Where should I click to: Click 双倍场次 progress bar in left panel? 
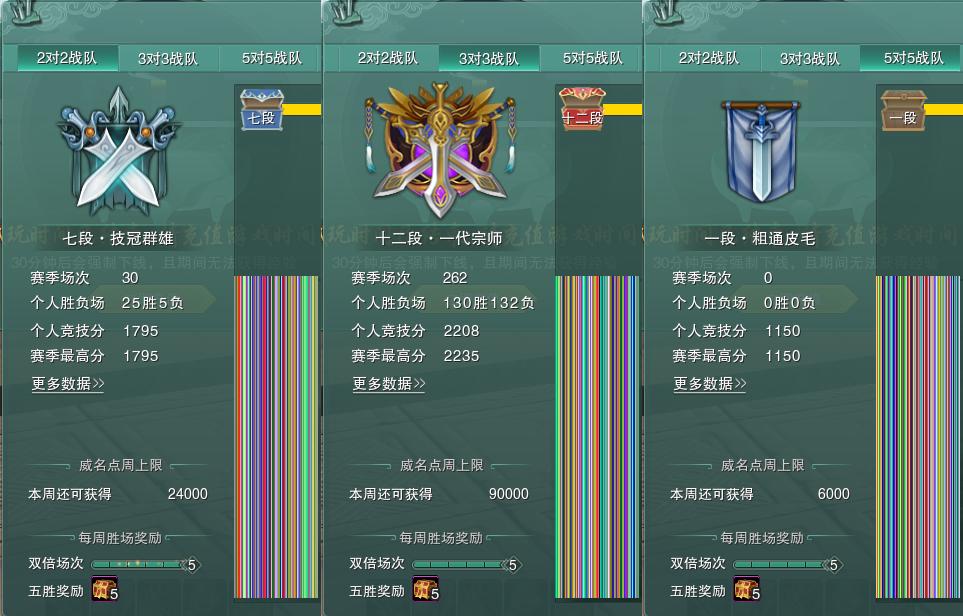144,564
